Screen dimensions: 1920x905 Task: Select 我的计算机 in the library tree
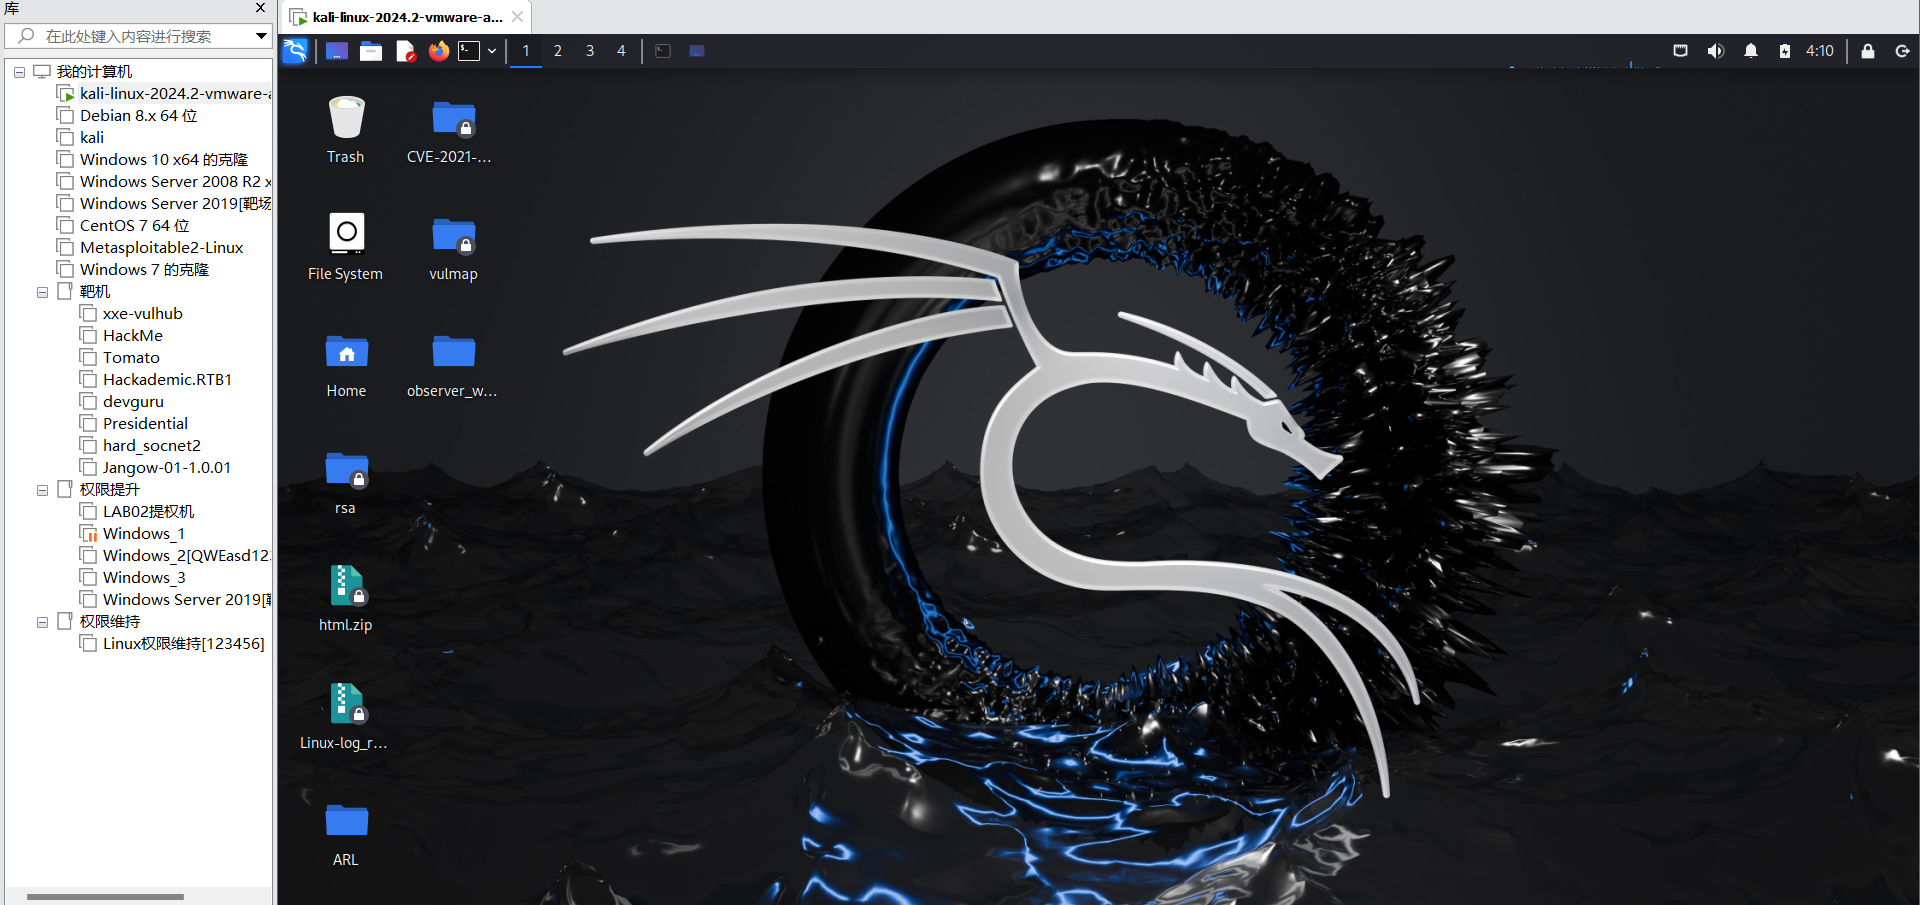[94, 71]
